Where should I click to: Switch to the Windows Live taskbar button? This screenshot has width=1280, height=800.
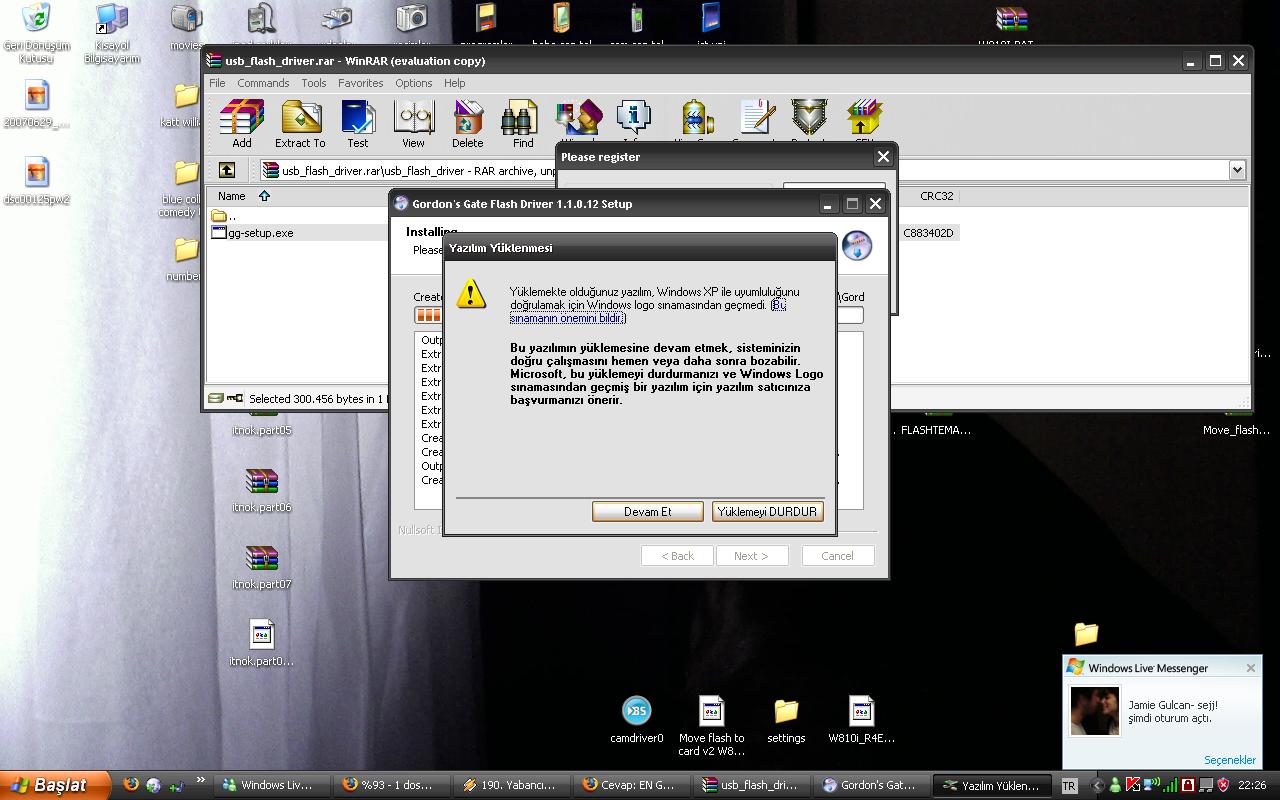270,785
